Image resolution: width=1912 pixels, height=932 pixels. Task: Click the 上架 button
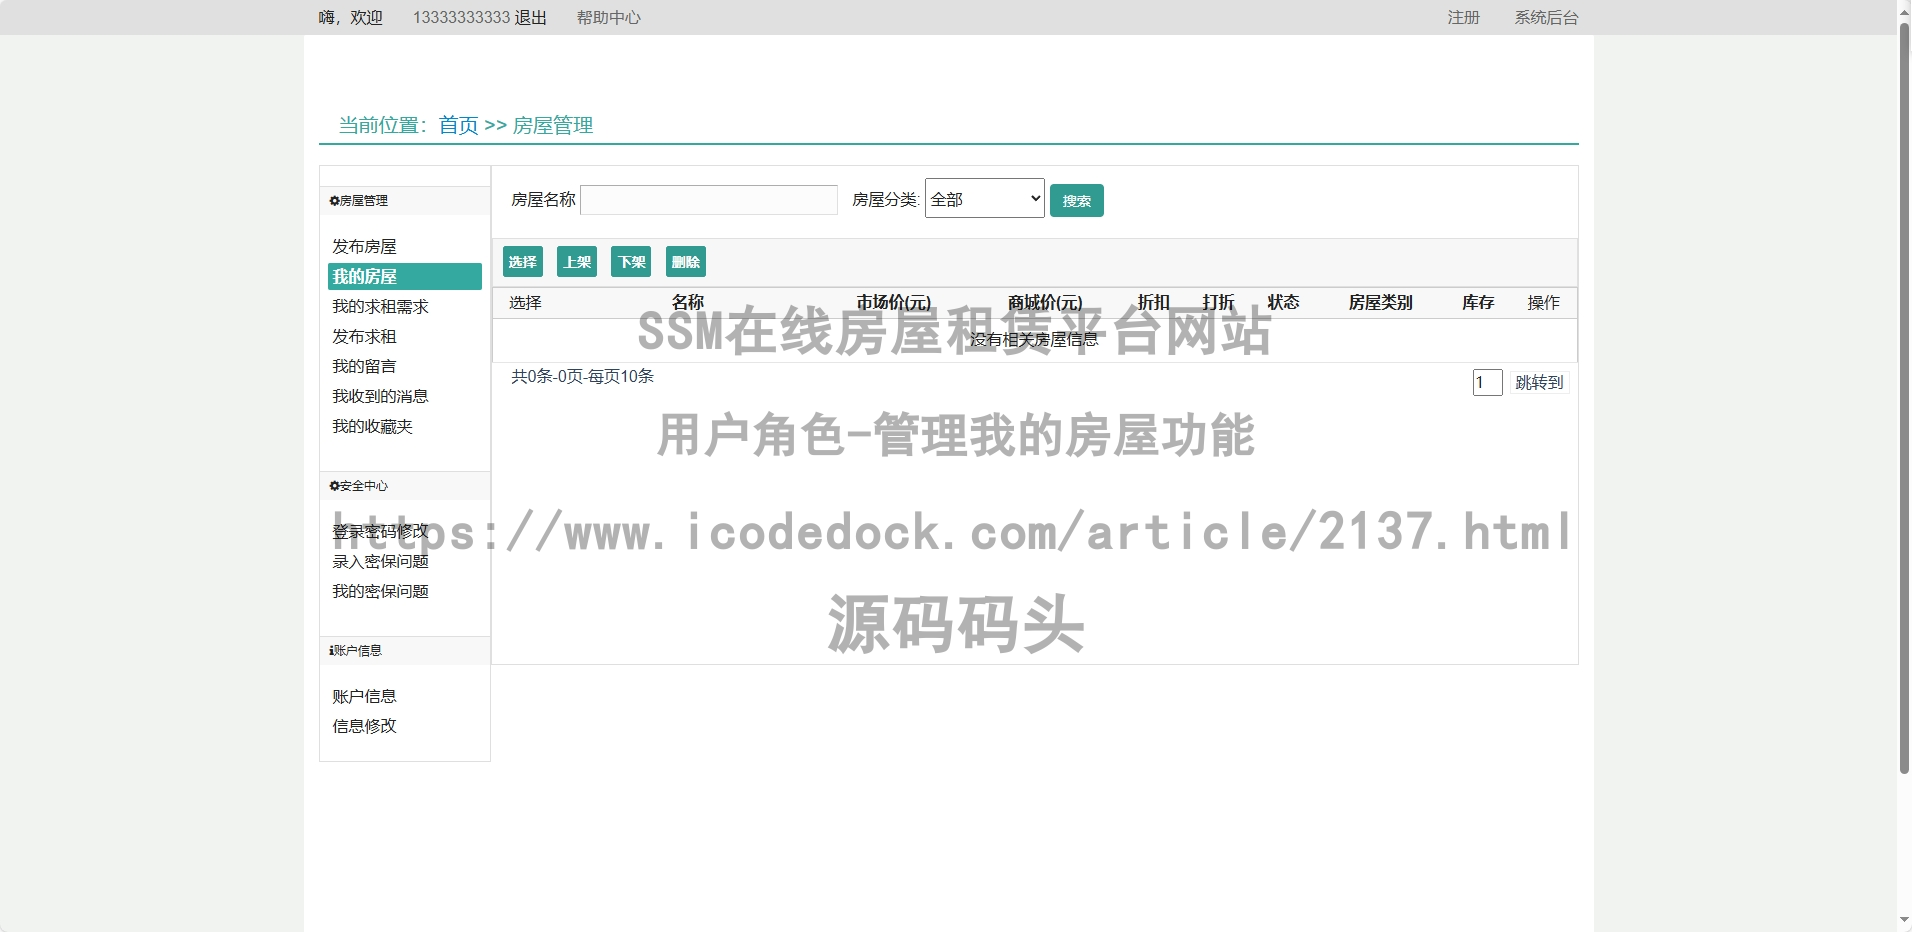[x=577, y=262]
